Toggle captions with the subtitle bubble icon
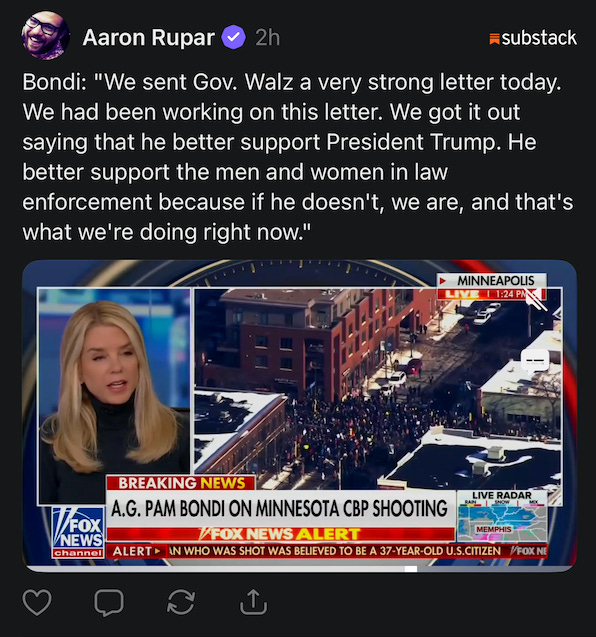Viewport: 596px width, 637px height. click(535, 361)
